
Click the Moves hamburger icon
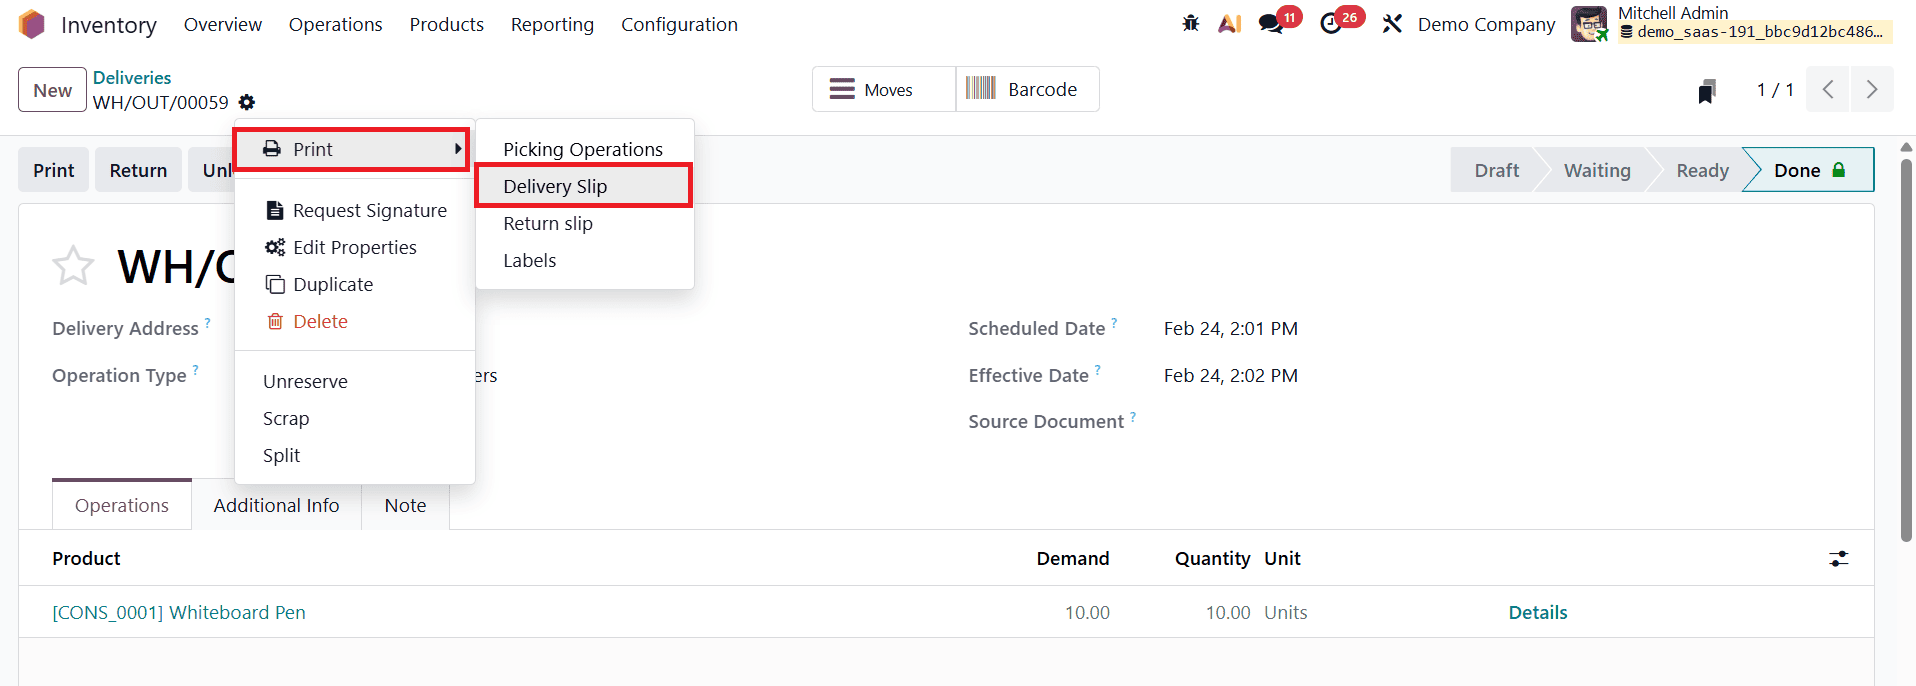[842, 89]
